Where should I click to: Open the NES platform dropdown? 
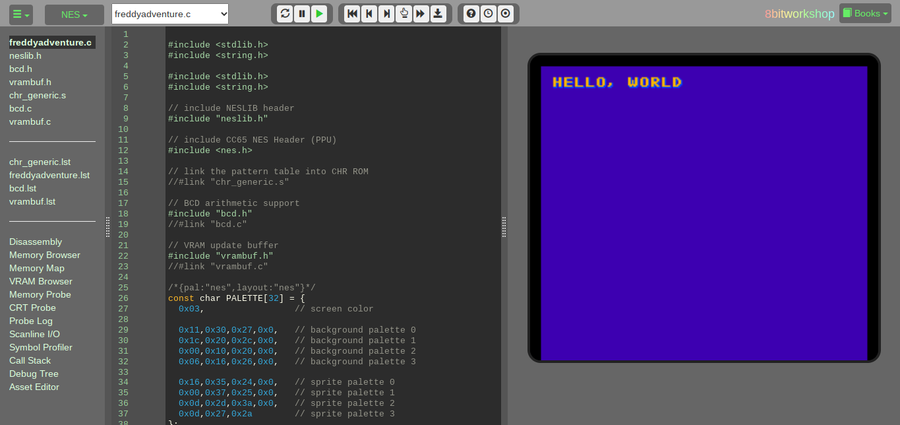click(x=74, y=14)
